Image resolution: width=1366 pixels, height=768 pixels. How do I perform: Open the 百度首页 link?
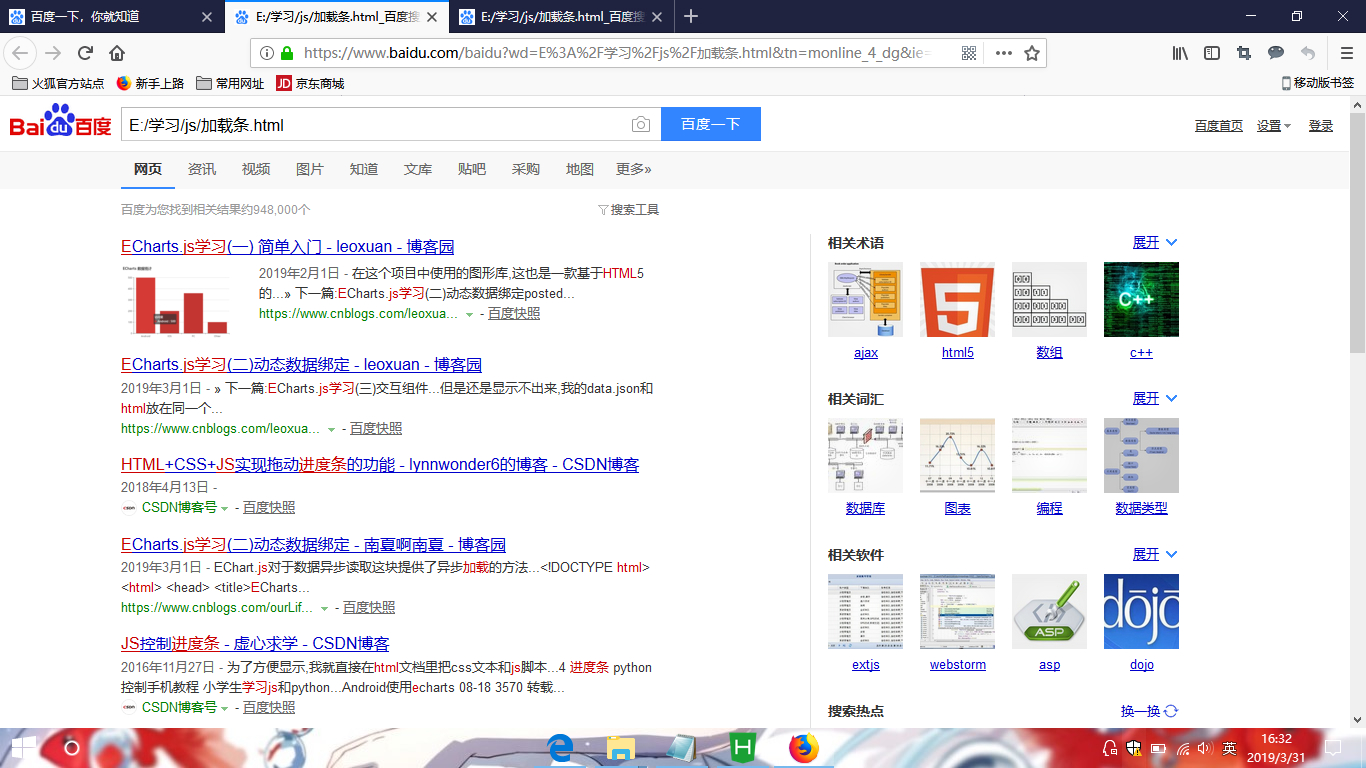click(x=1219, y=125)
